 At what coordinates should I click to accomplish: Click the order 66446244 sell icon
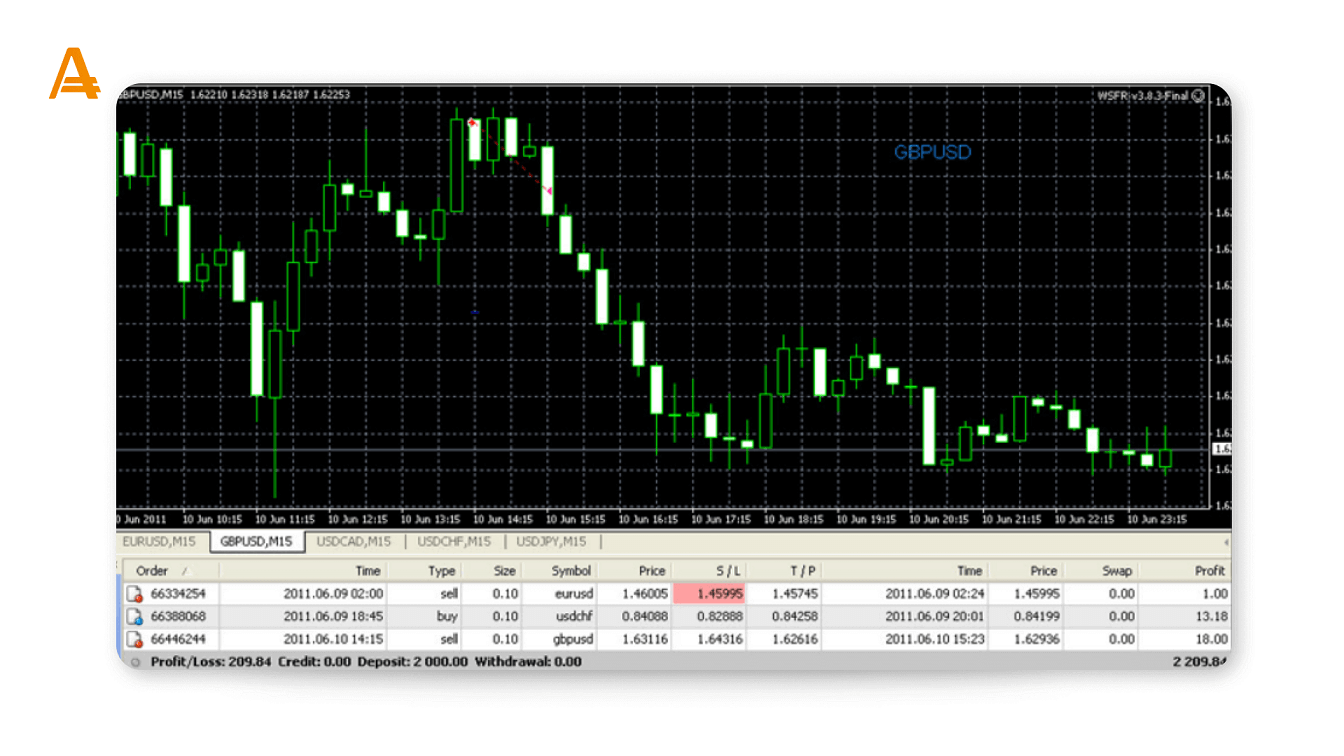134,640
